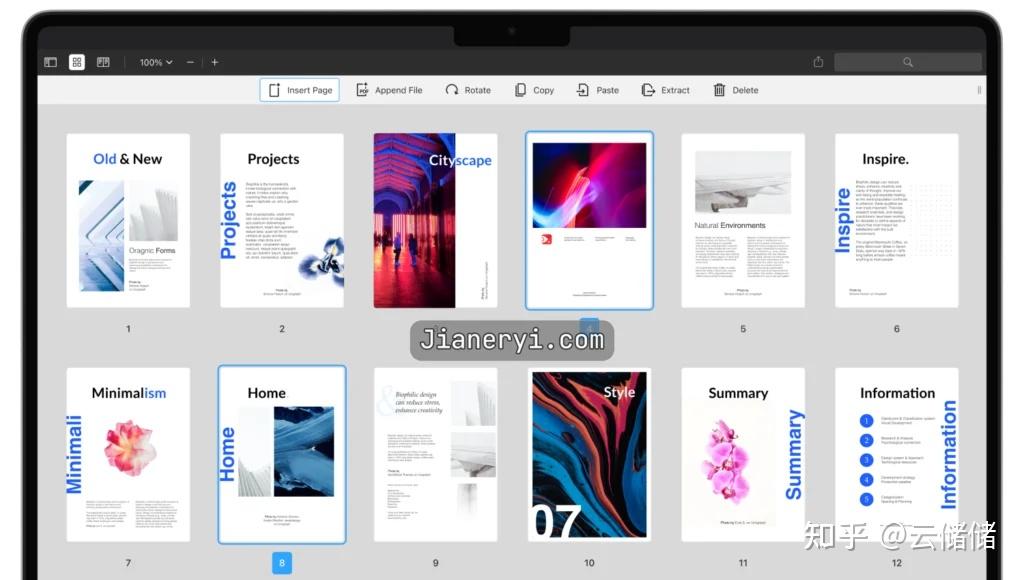This screenshot has height=580, width=1024.
Task: Open the share export icon
Action: (x=818, y=62)
